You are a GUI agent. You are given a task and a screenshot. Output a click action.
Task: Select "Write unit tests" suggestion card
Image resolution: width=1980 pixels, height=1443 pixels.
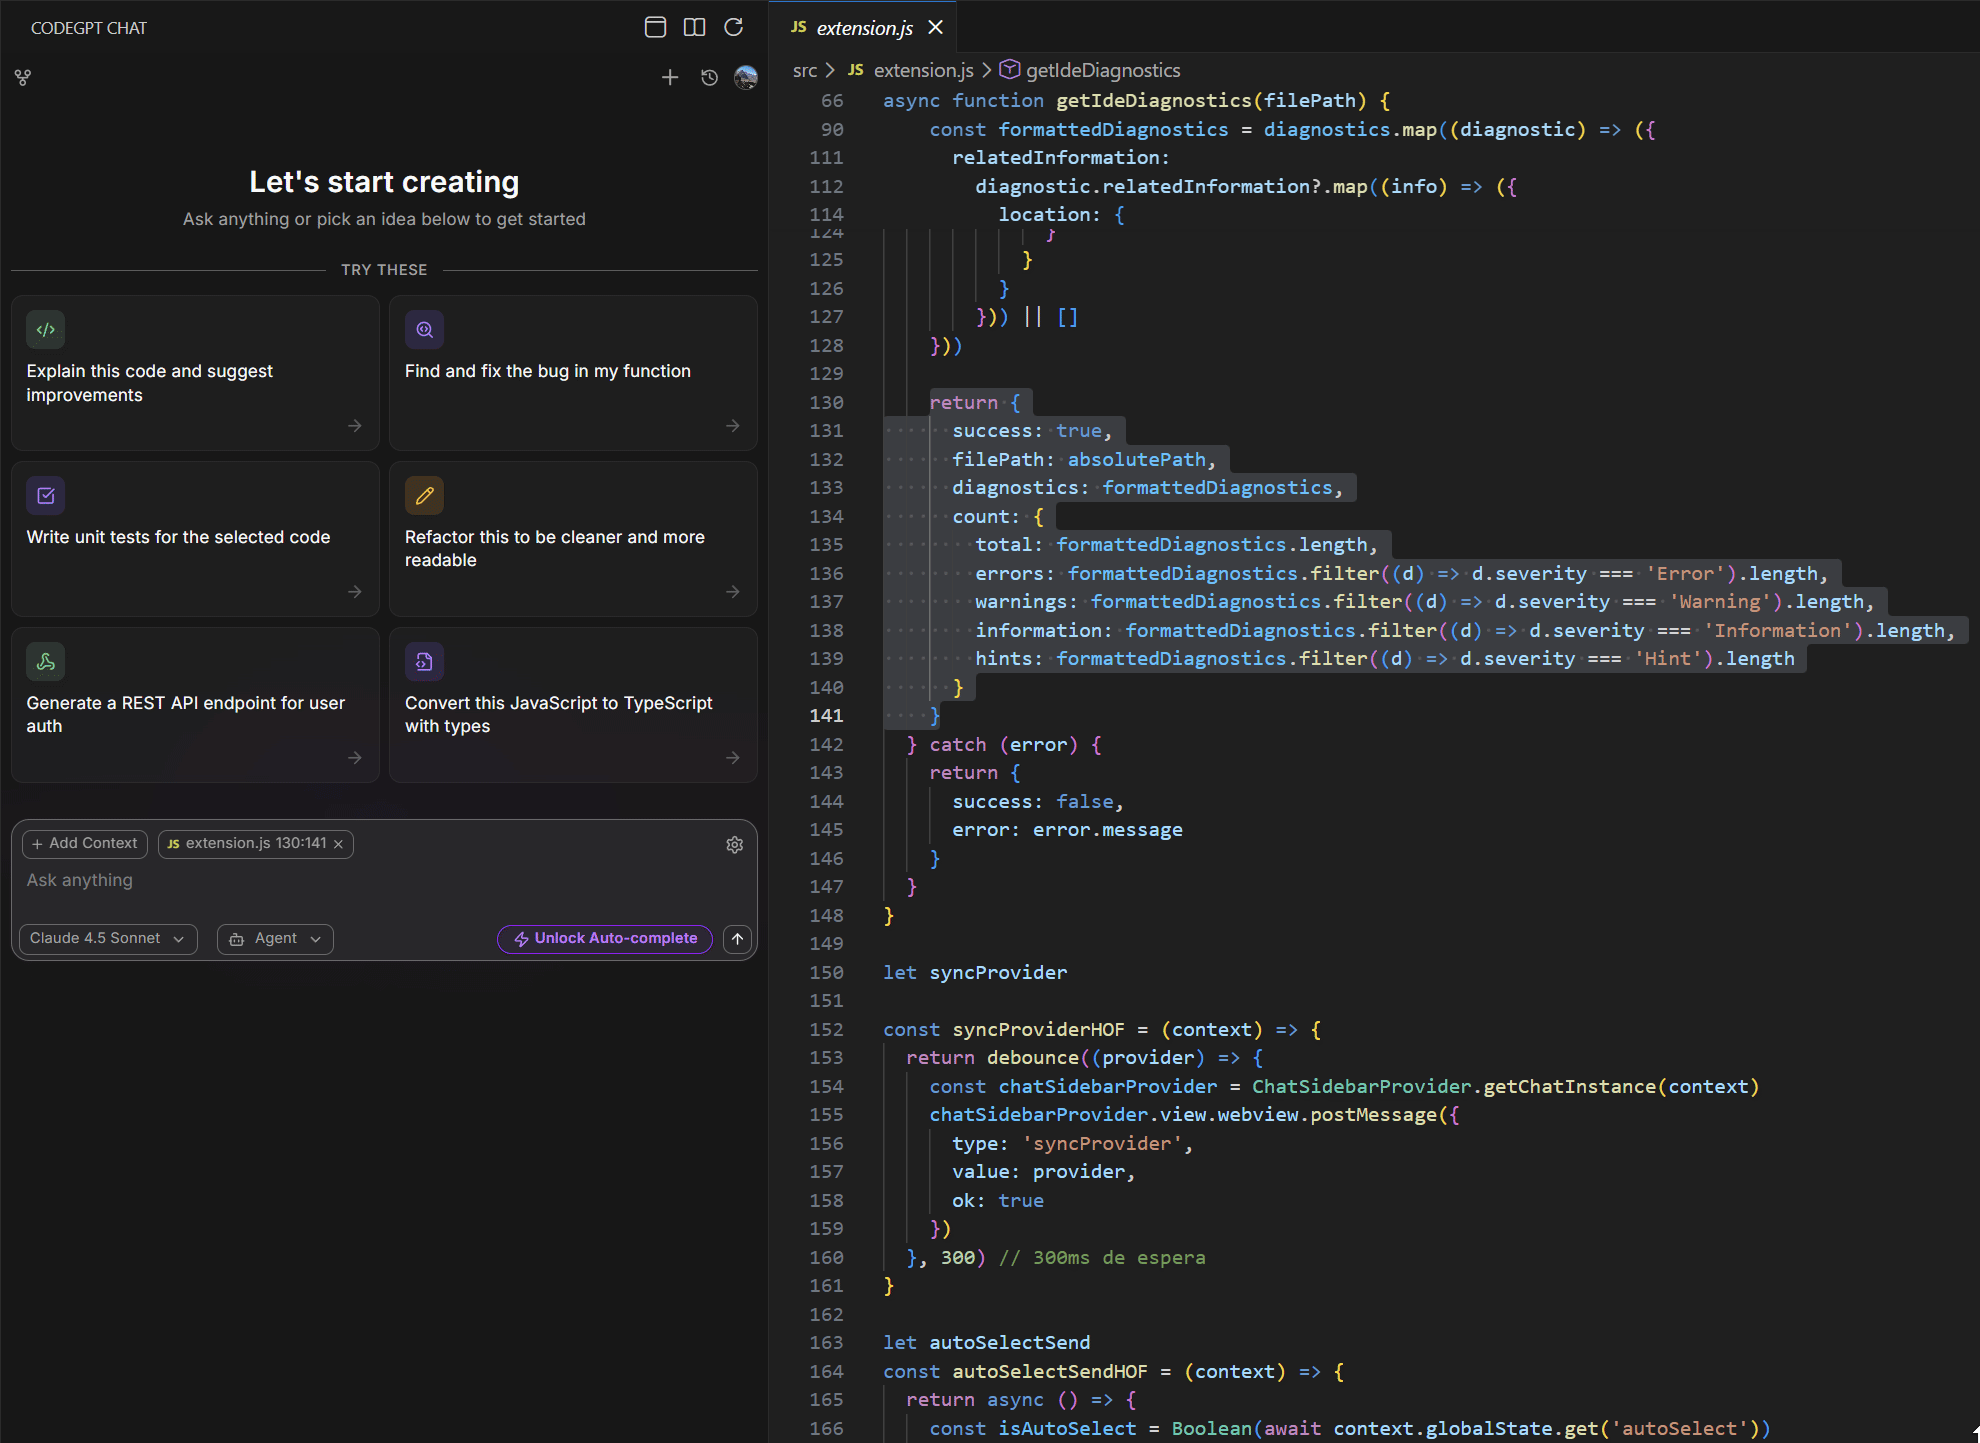195,538
